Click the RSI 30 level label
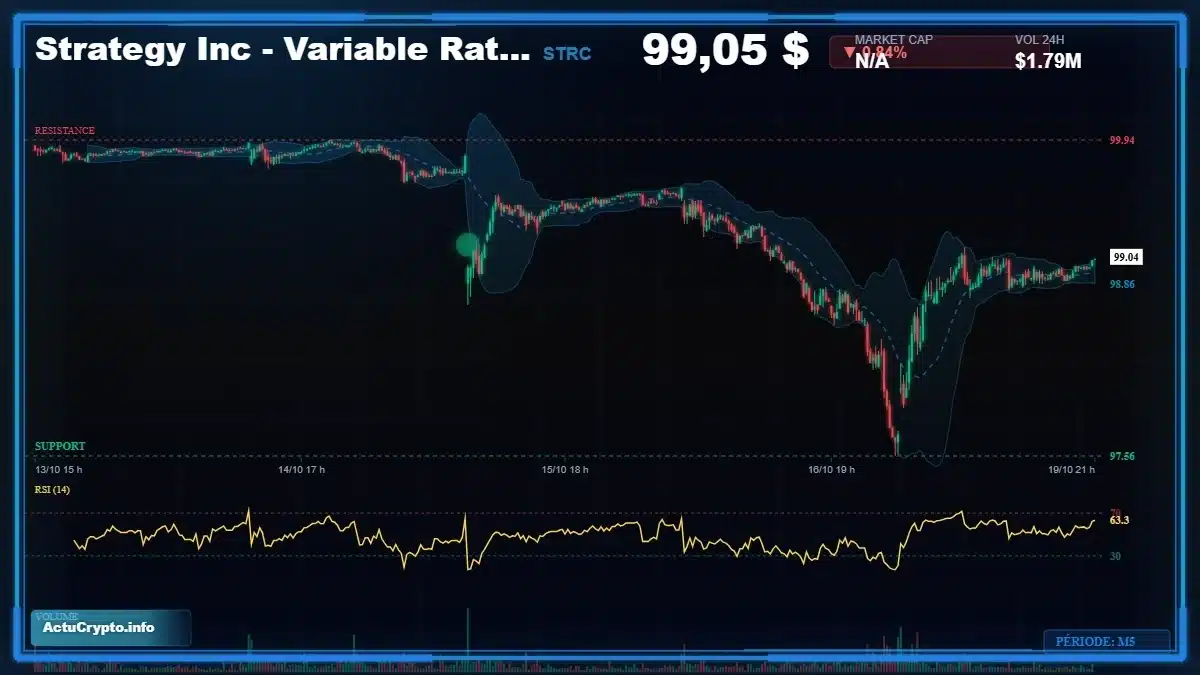 tap(1114, 556)
